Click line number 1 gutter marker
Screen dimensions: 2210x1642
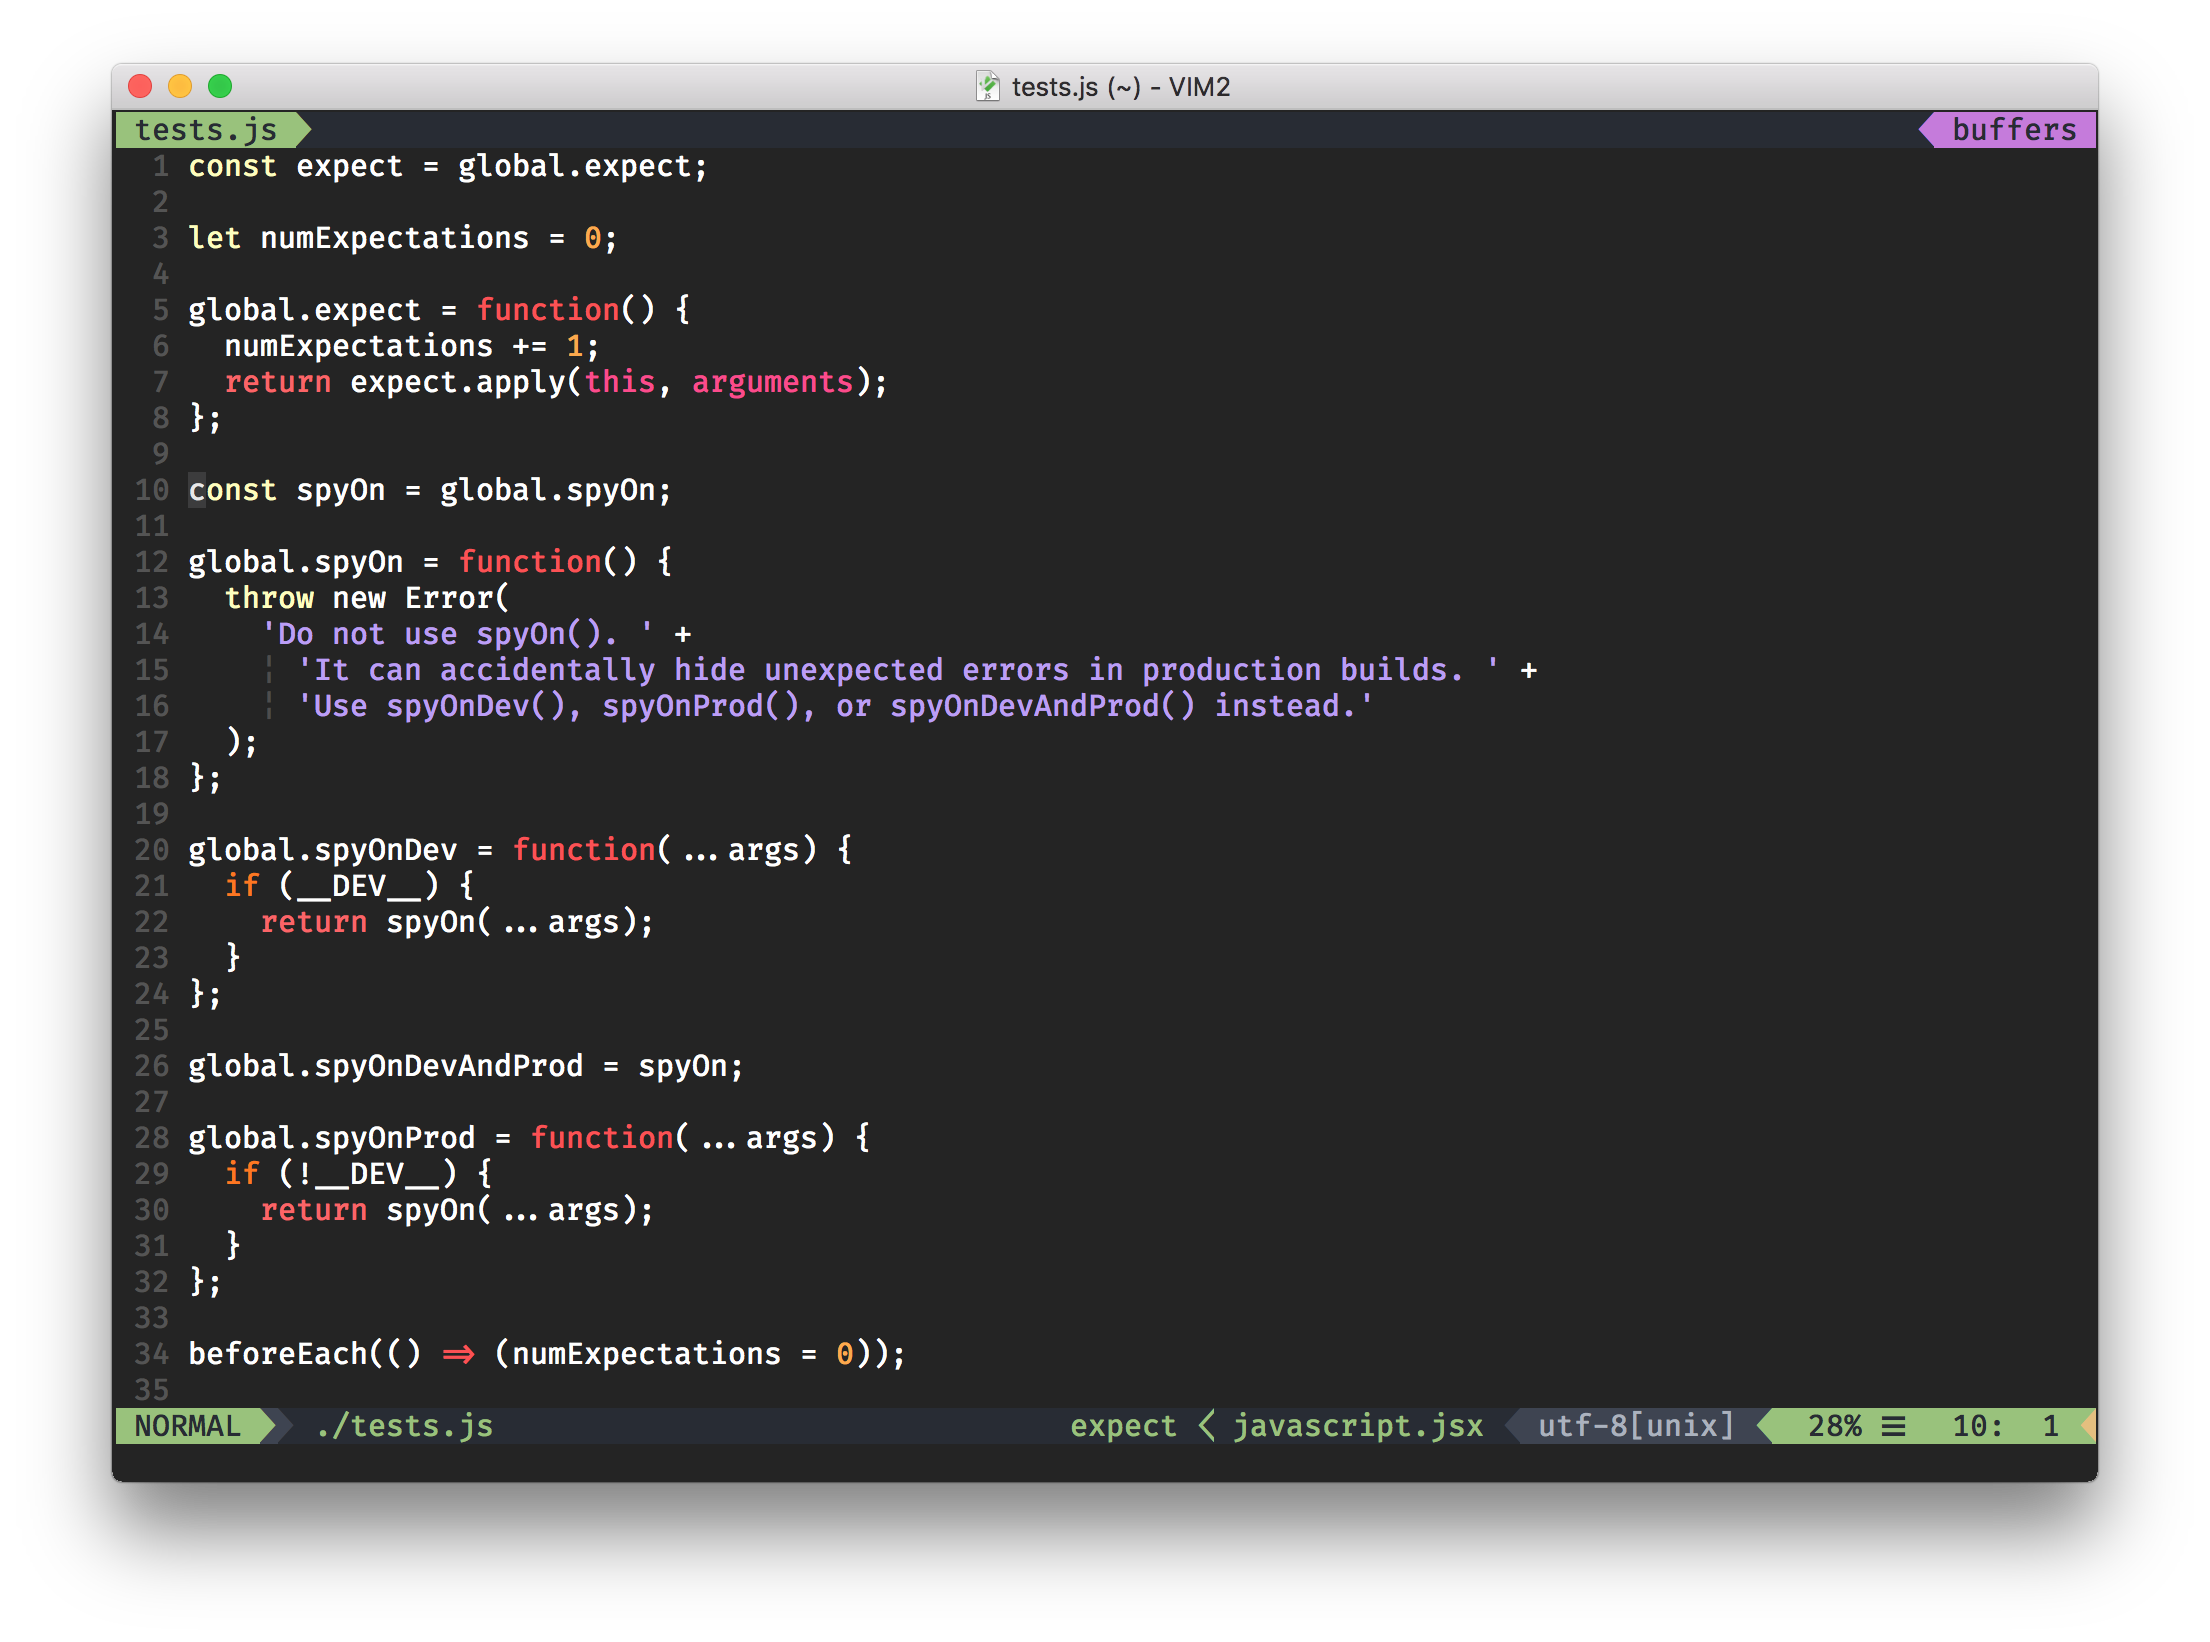tap(154, 167)
